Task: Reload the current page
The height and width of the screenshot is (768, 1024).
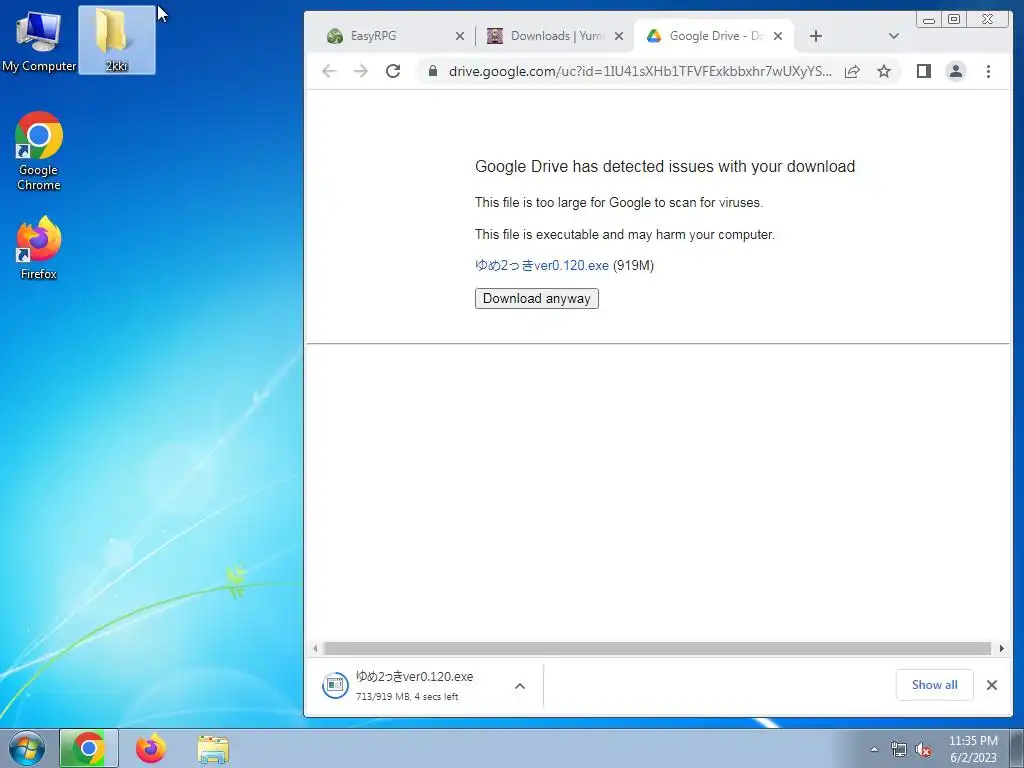Action: [392, 71]
